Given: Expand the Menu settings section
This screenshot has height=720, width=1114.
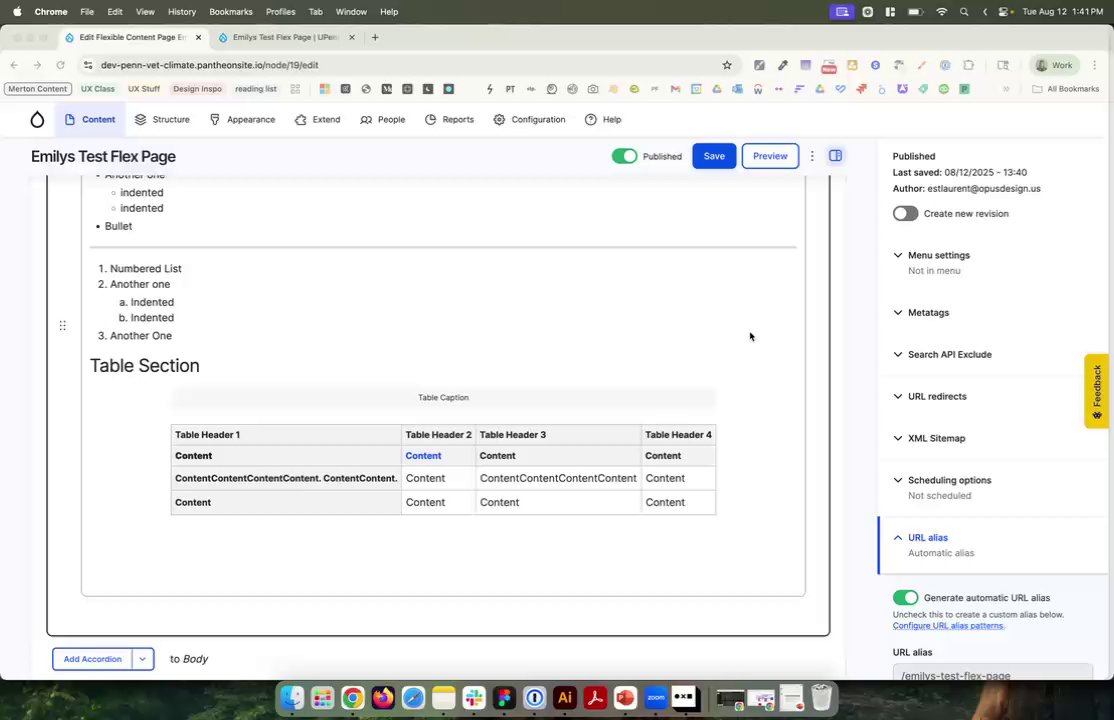Looking at the screenshot, I should tap(993, 262).
